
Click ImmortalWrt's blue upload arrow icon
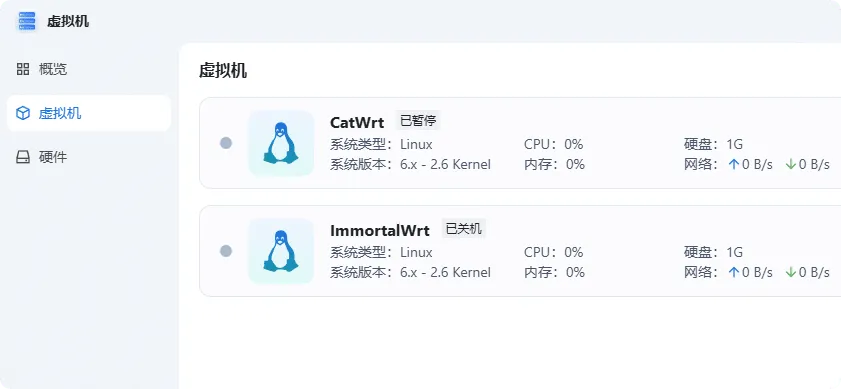point(734,272)
